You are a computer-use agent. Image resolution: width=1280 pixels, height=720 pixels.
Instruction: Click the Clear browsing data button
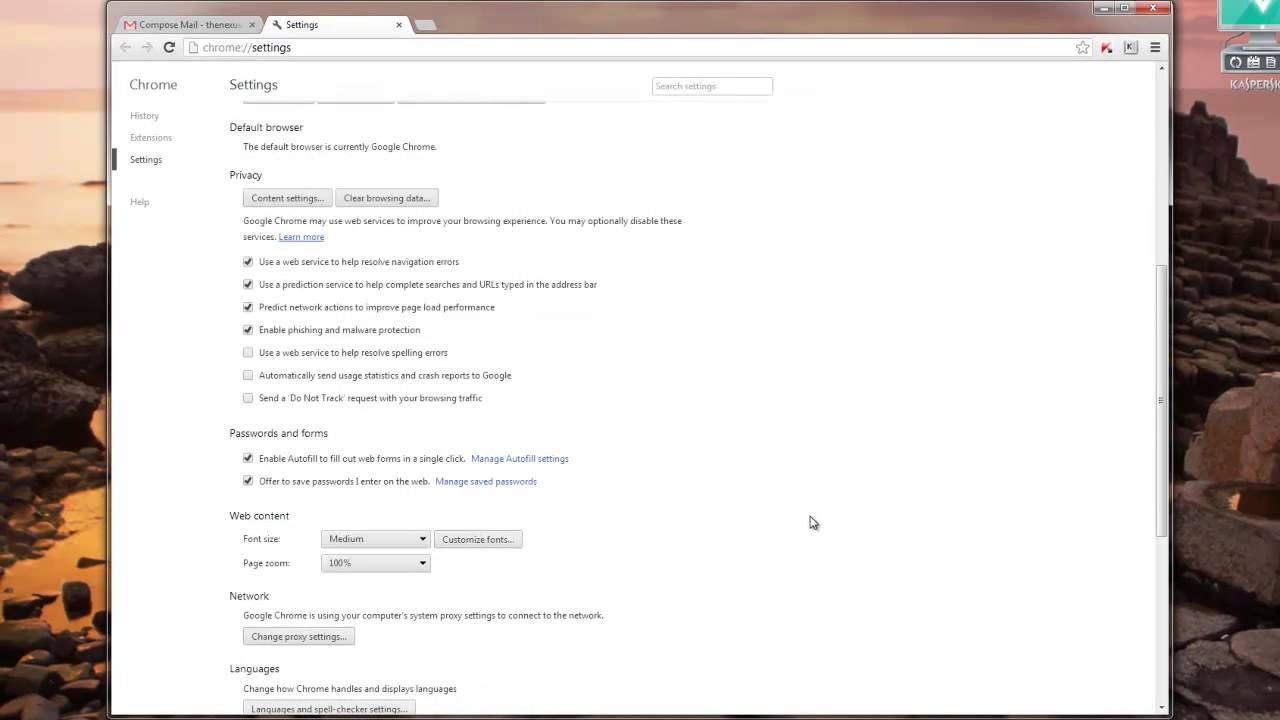[x=387, y=198]
